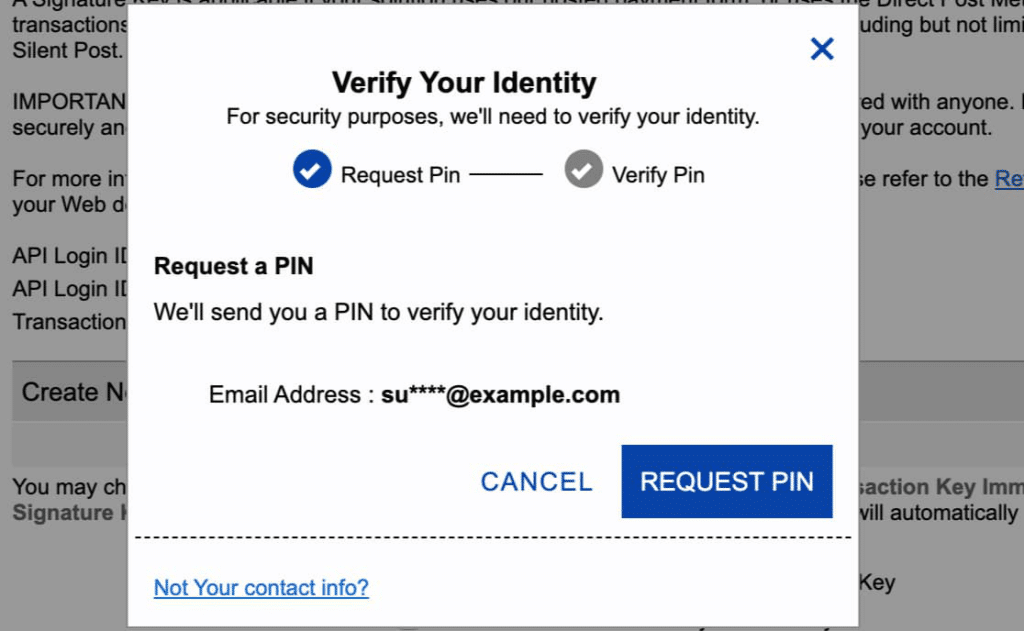The width and height of the screenshot is (1024, 631).
Task: Close the Verify Your Identity dialog with the X
Action: (822, 48)
